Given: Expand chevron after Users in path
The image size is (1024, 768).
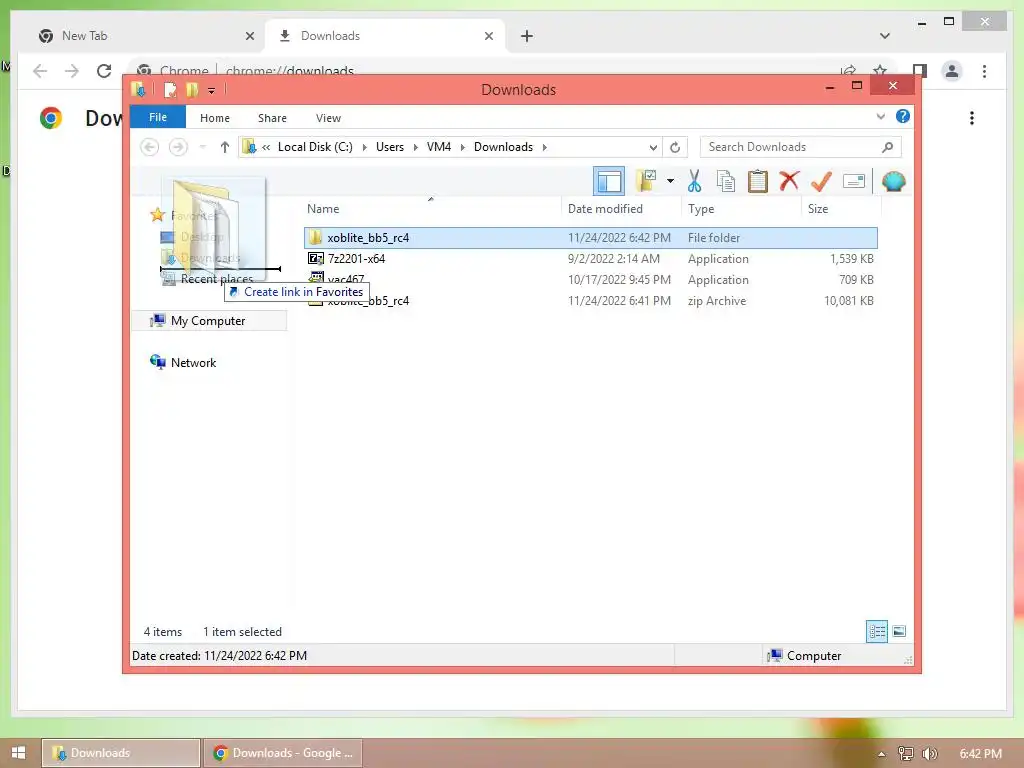Looking at the screenshot, I should (x=415, y=148).
